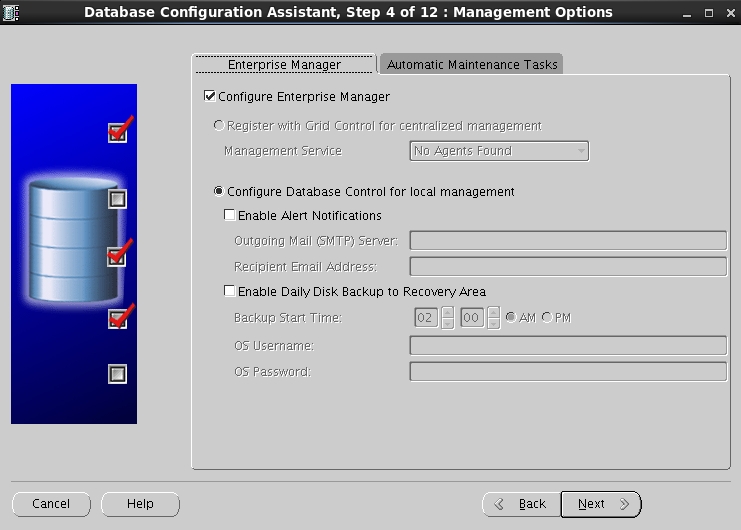Image resolution: width=741 pixels, height=530 pixels.
Task: Decrease the backup hour spinner
Action: click(x=448, y=324)
